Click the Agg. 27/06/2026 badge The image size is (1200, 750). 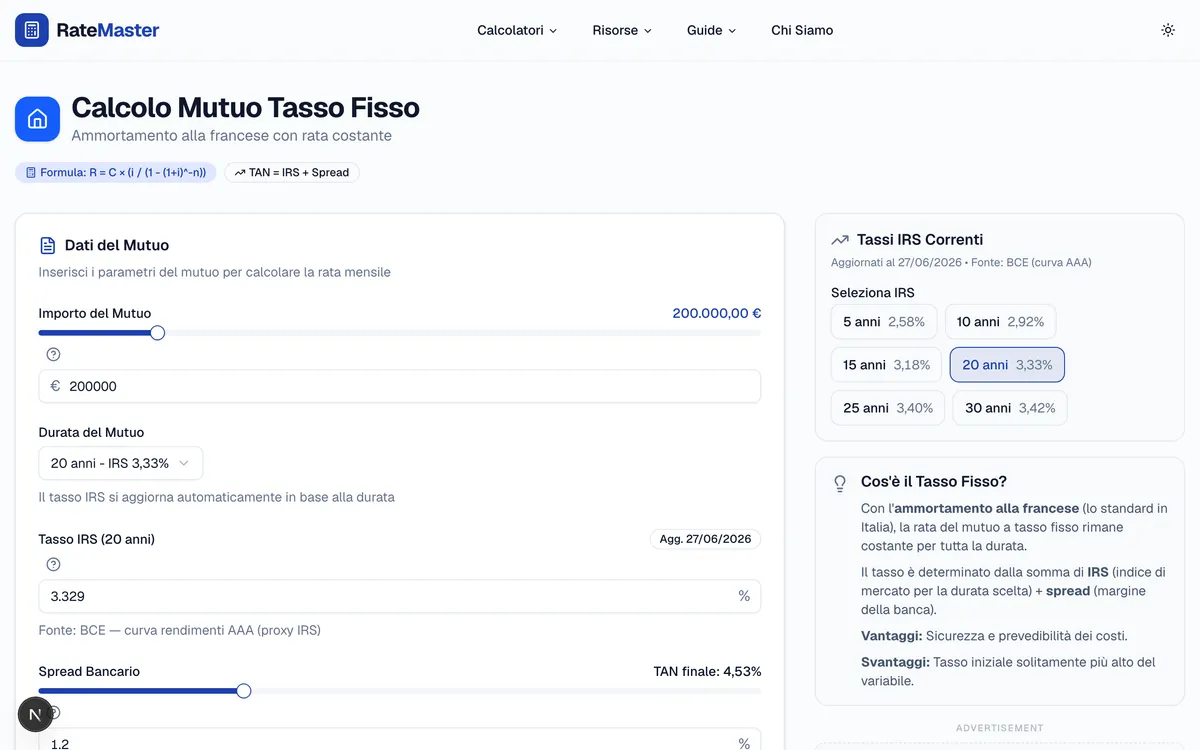pos(705,539)
